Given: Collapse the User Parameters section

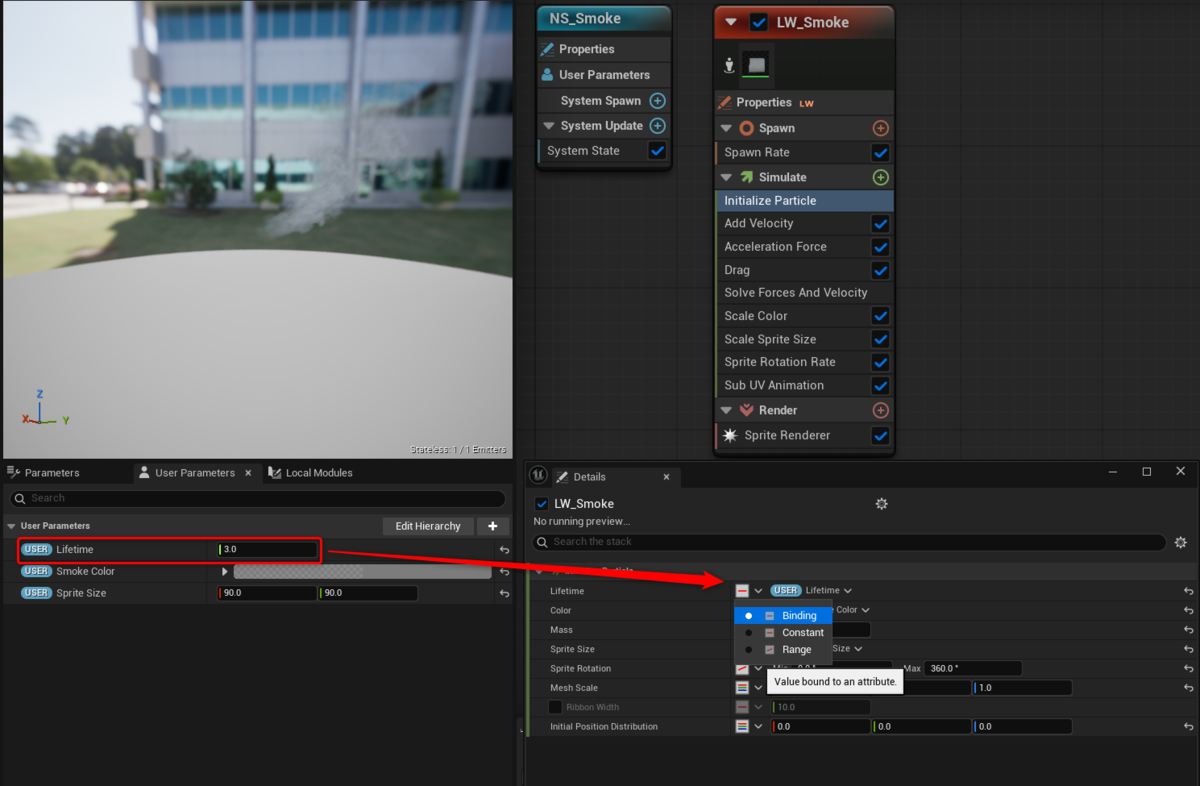Looking at the screenshot, I should point(12,526).
